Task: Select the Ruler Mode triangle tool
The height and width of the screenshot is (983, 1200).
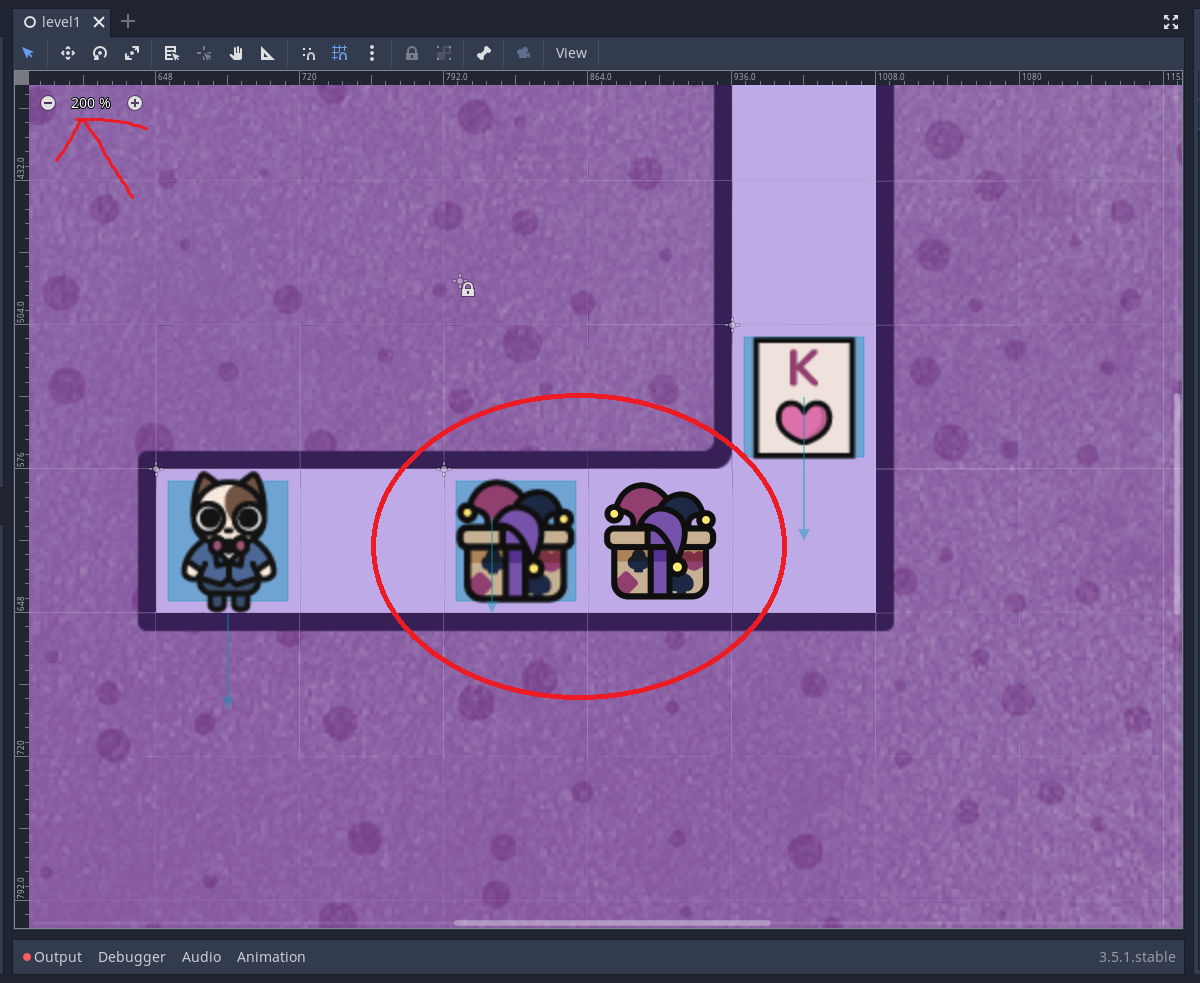Action: point(268,53)
